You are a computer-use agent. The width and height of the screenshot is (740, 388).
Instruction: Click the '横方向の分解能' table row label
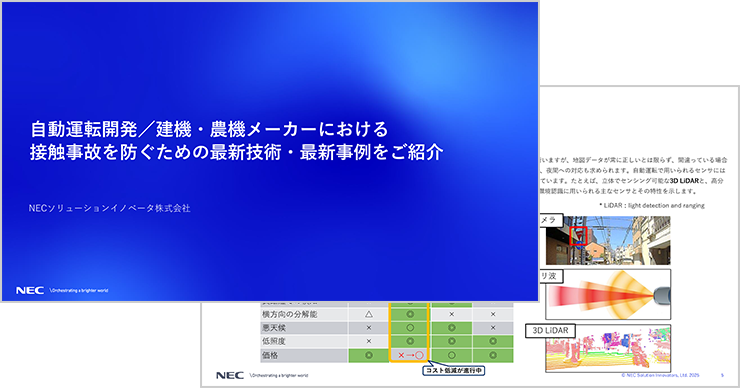(x=290, y=314)
